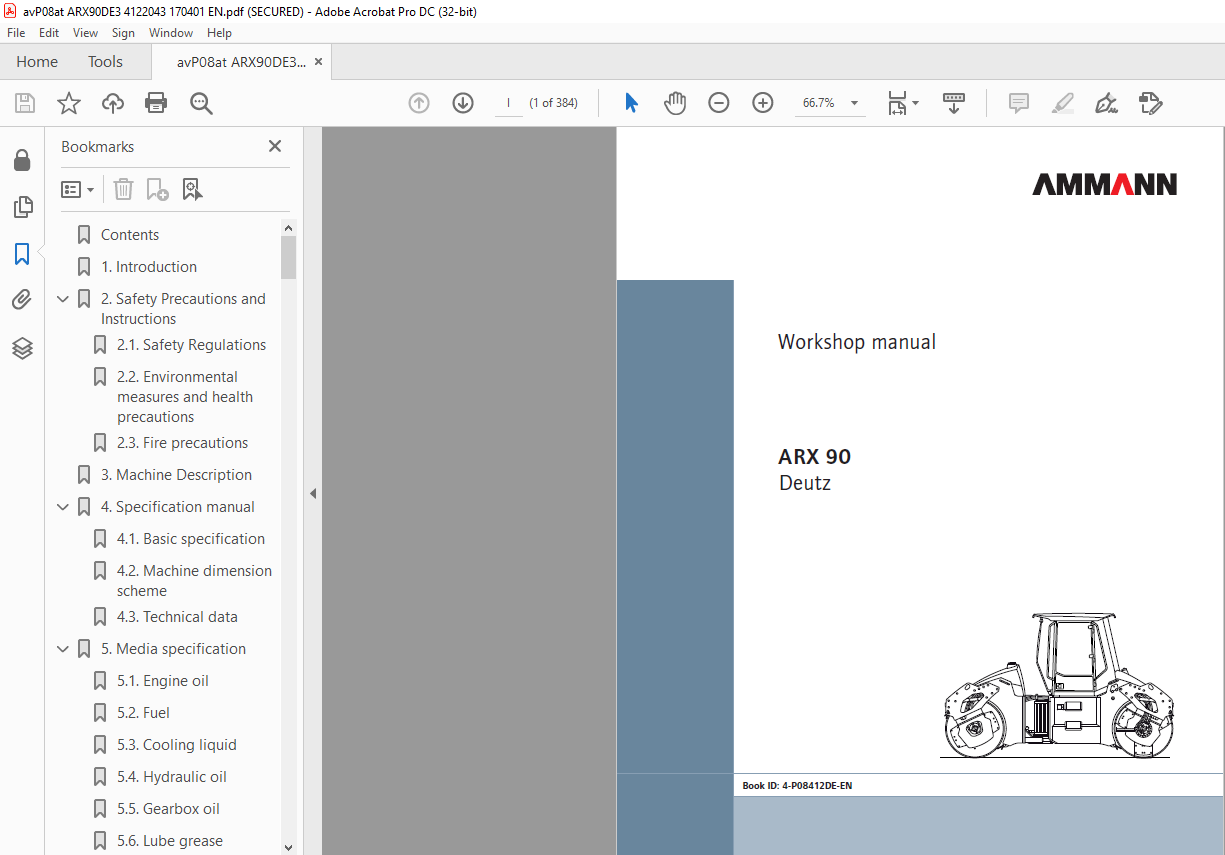Select 4.1. Basic specification bookmark
This screenshot has height=855, width=1225.
(191, 539)
